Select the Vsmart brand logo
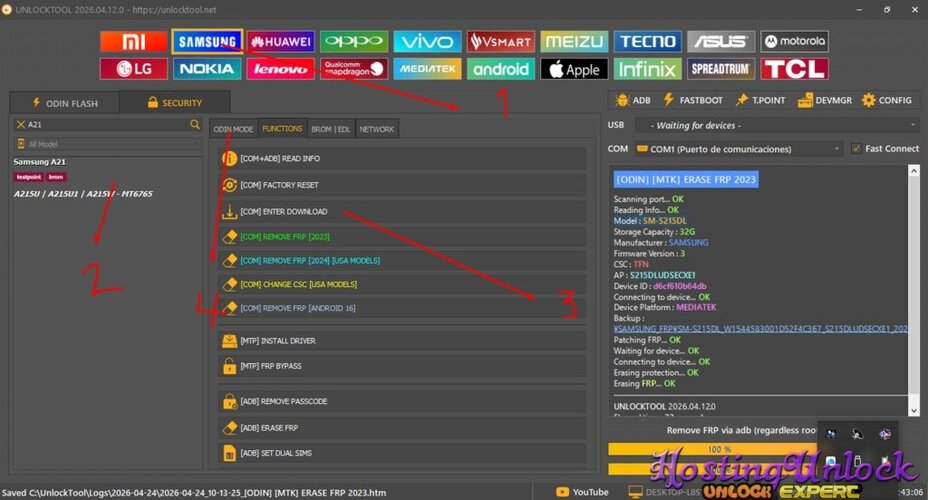928x500 pixels. click(x=501, y=41)
